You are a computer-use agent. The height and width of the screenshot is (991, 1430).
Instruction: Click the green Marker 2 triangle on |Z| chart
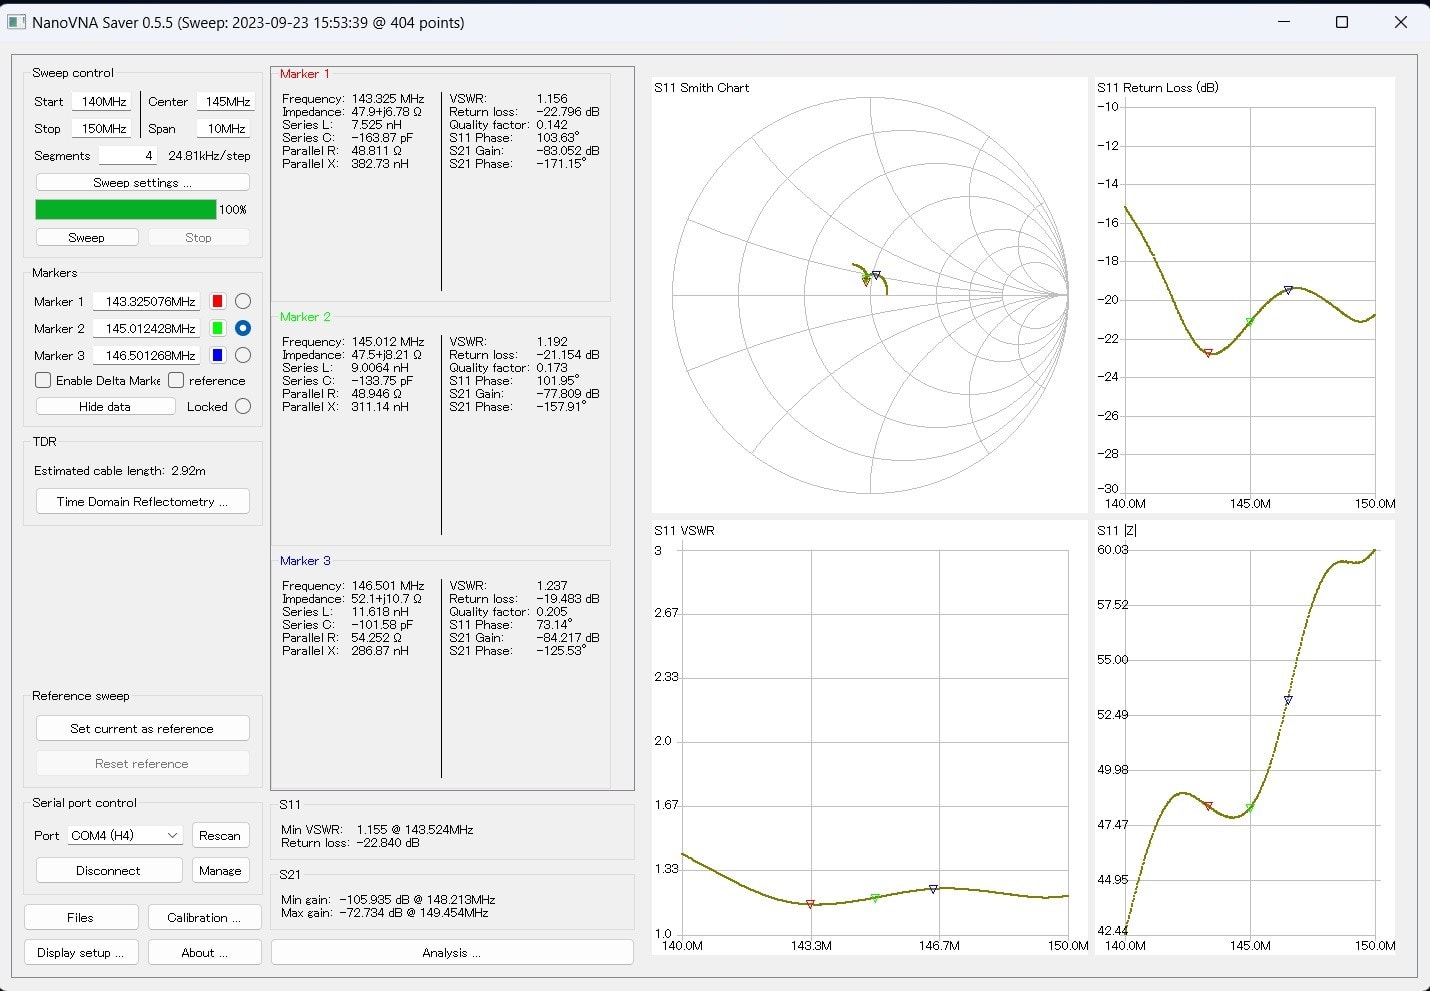point(1250,807)
